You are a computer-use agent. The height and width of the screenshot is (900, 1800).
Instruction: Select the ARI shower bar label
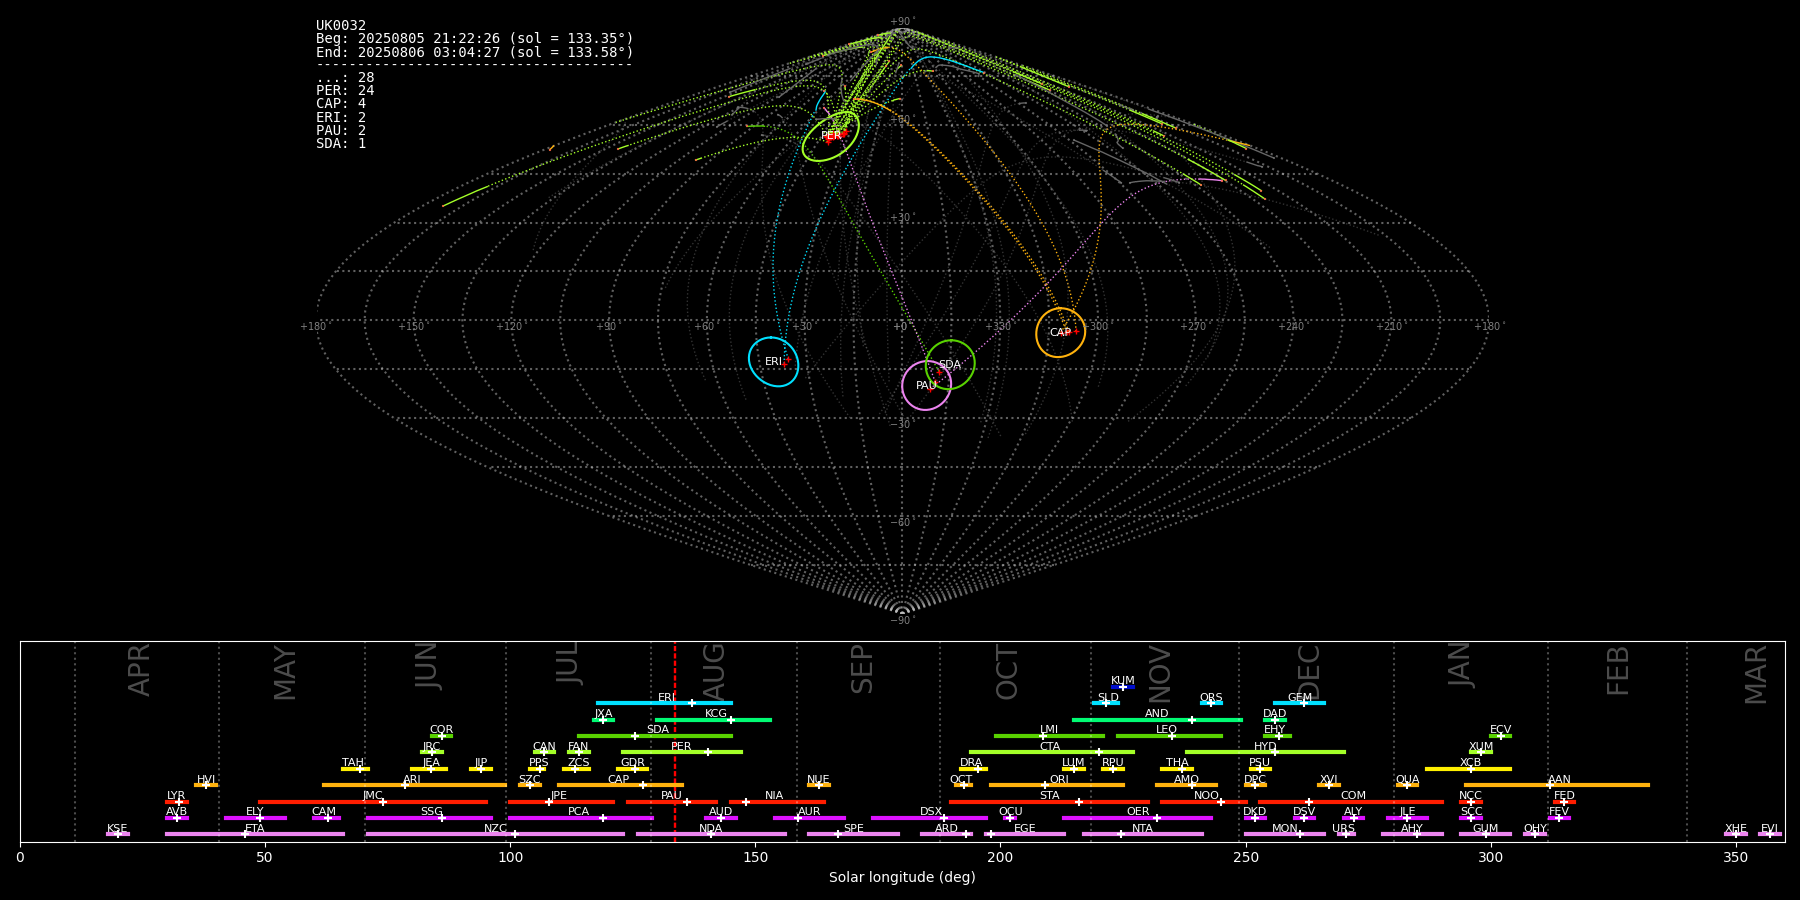point(412,780)
